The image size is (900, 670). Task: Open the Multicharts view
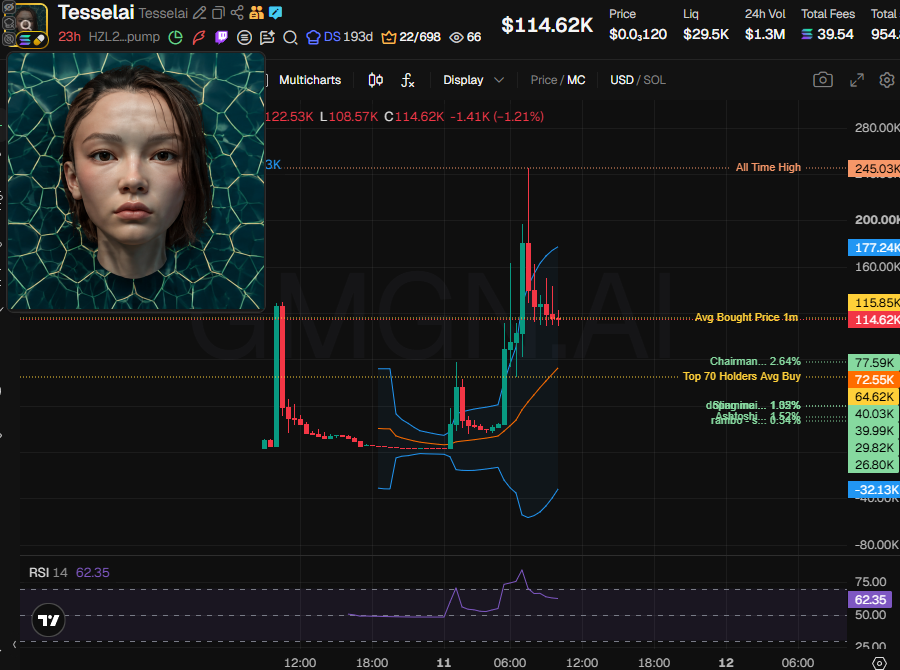[x=310, y=80]
